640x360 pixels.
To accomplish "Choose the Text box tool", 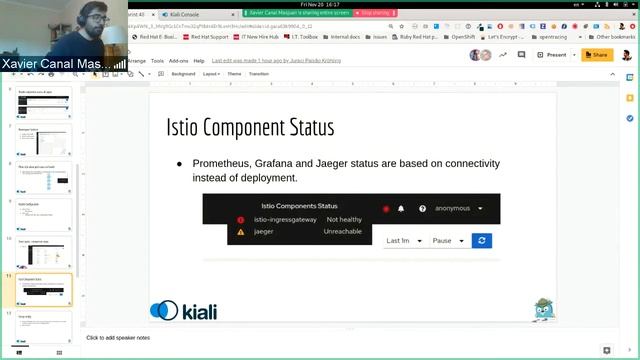I will (105, 74).
